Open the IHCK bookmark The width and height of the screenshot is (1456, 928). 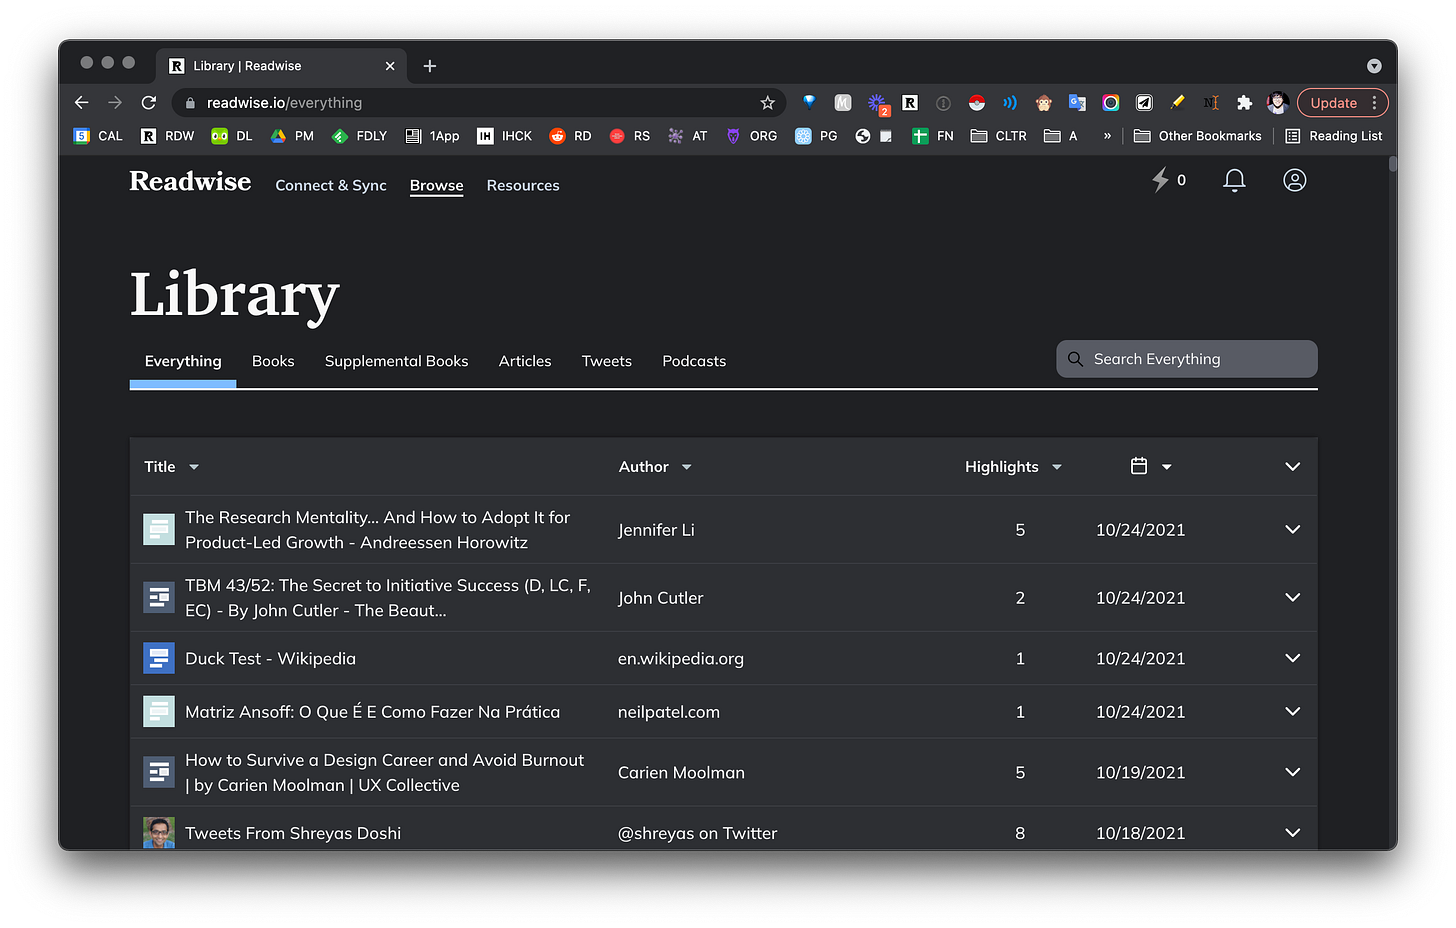click(x=504, y=136)
